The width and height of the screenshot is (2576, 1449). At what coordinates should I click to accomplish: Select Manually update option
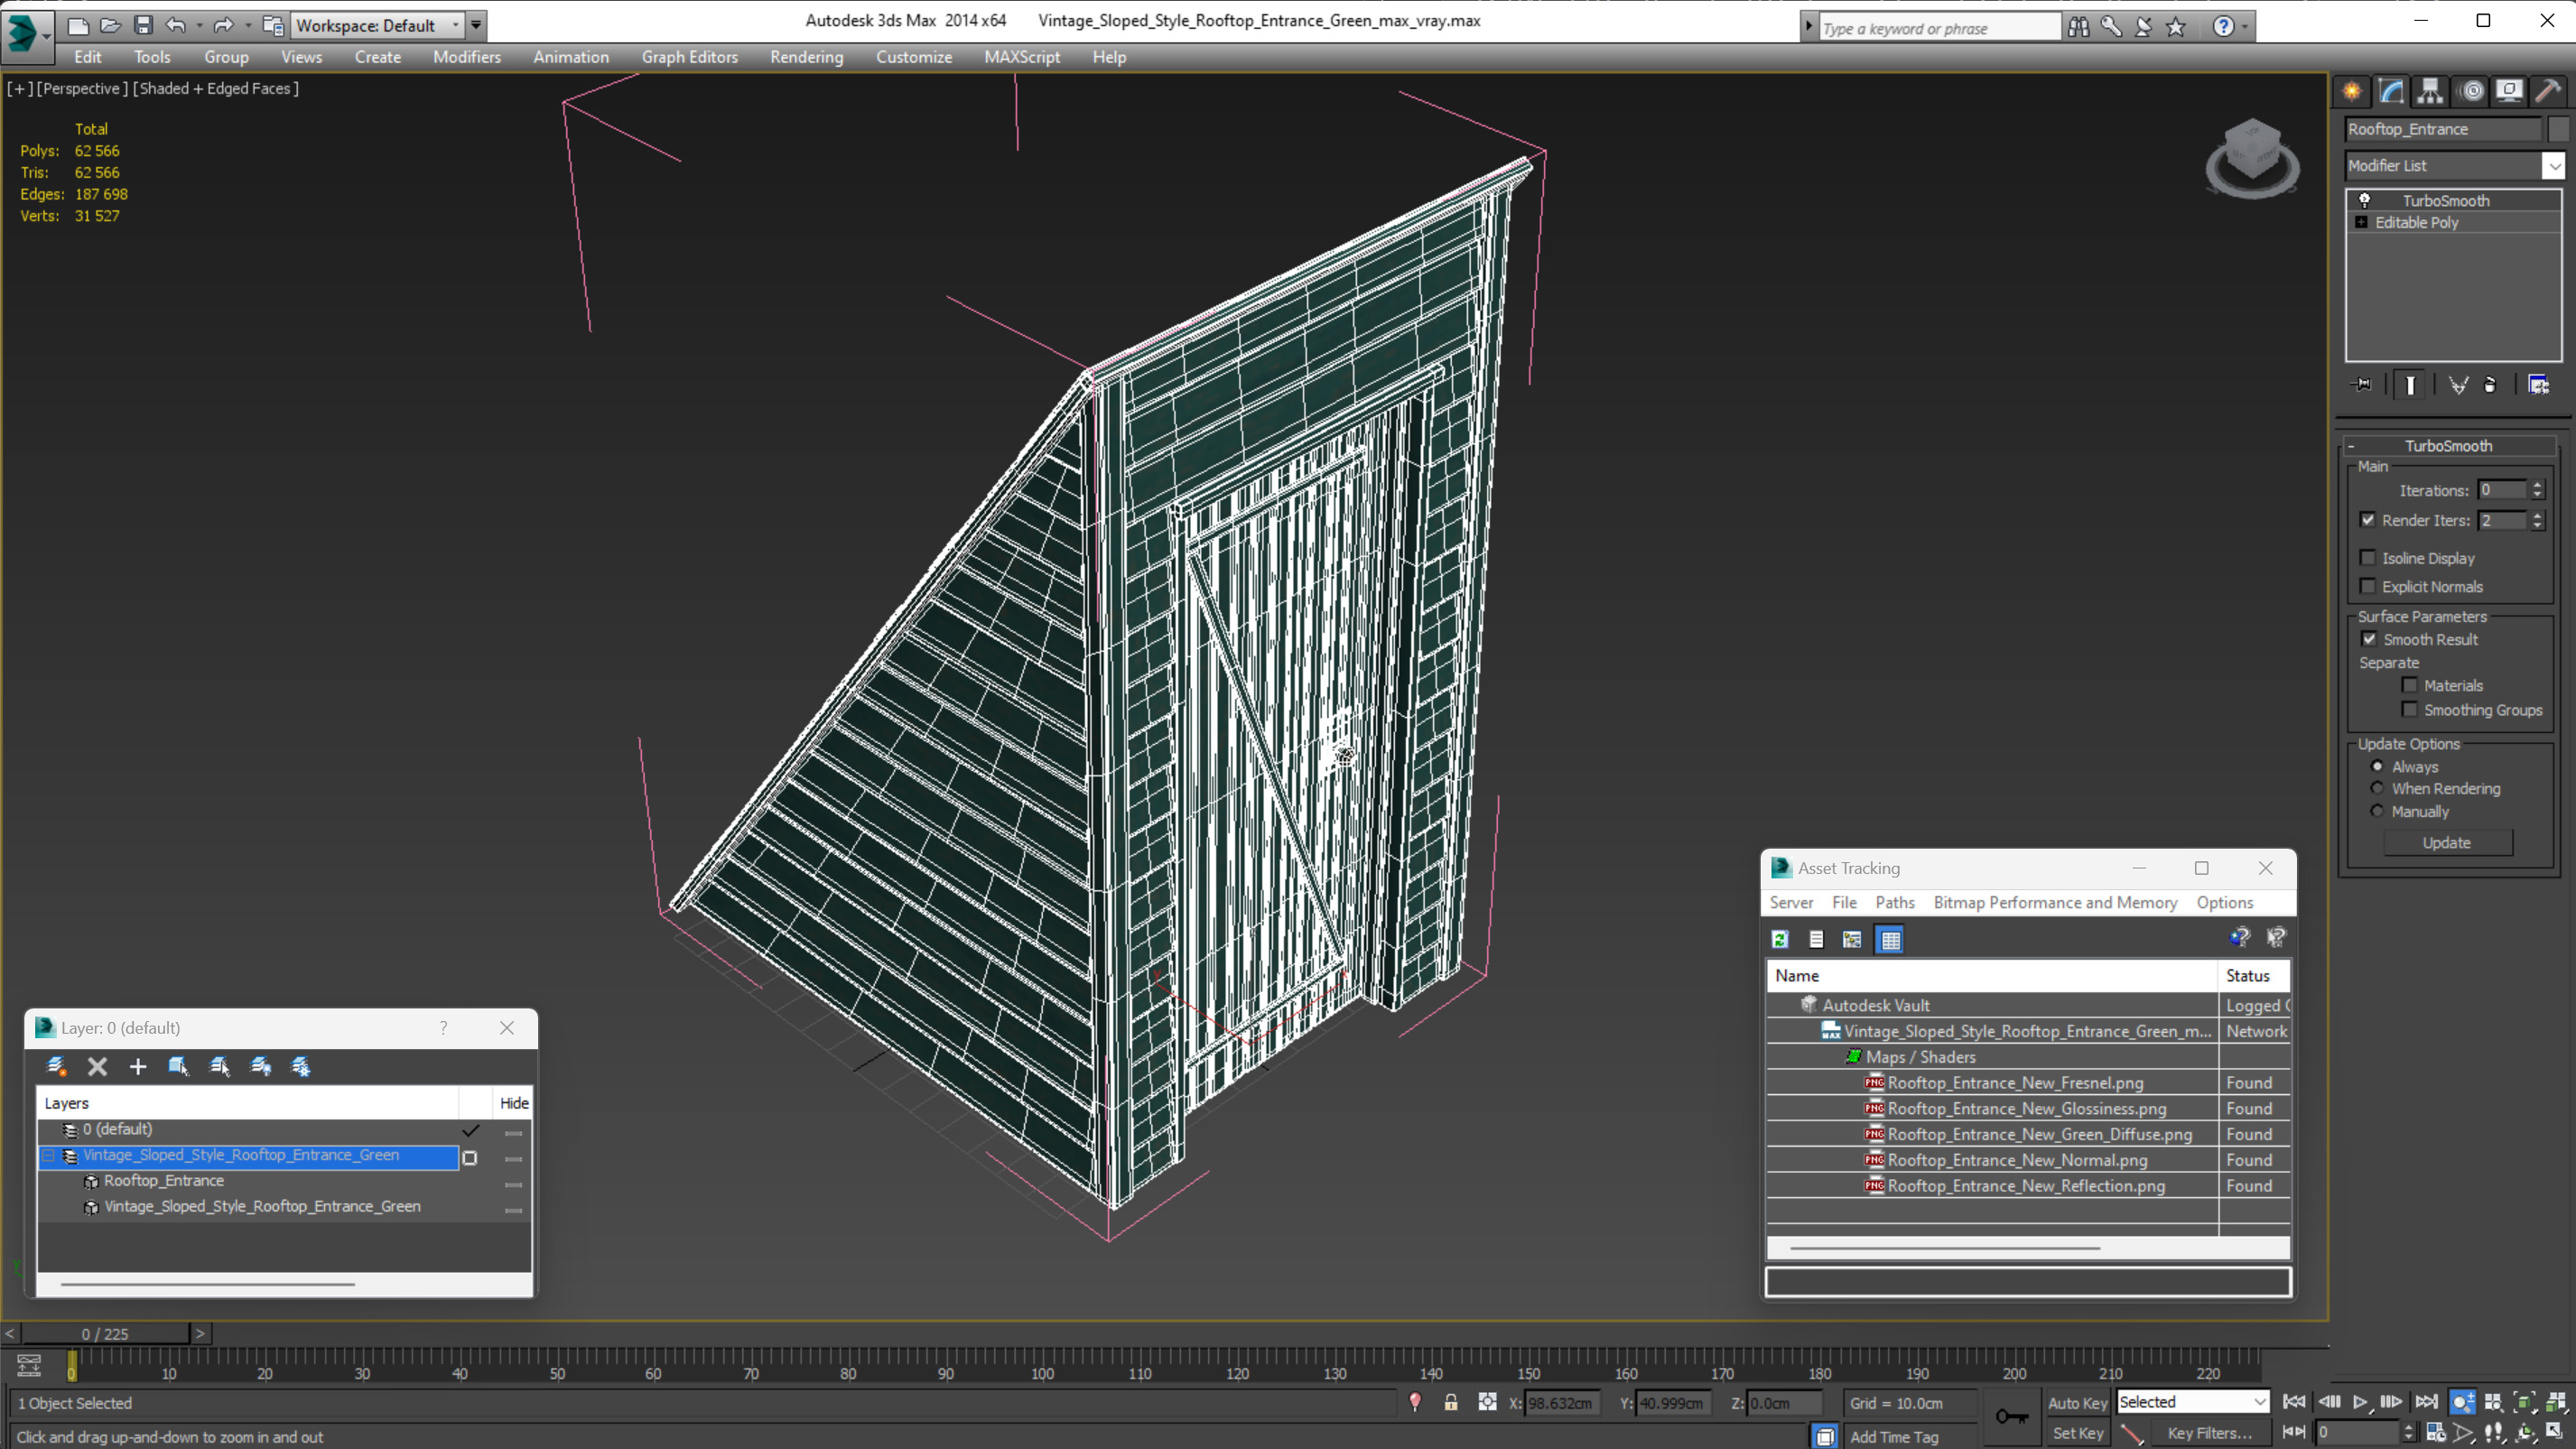(x=2377, y=811)
